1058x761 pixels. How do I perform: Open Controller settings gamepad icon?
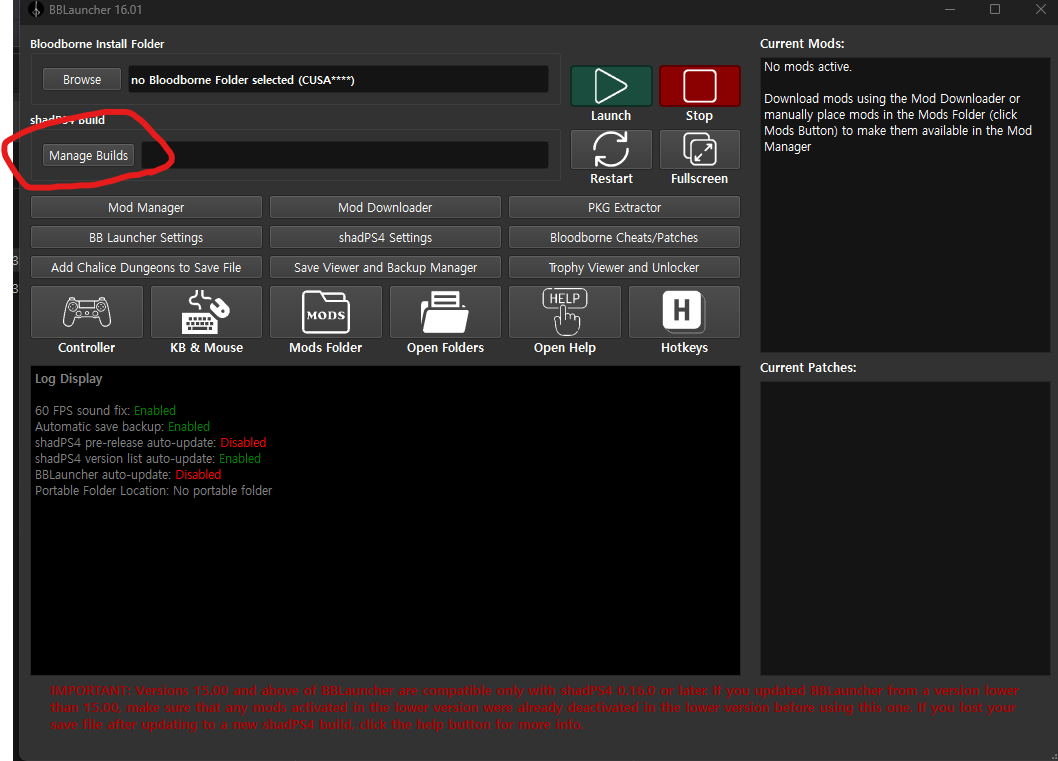(87, 312)
